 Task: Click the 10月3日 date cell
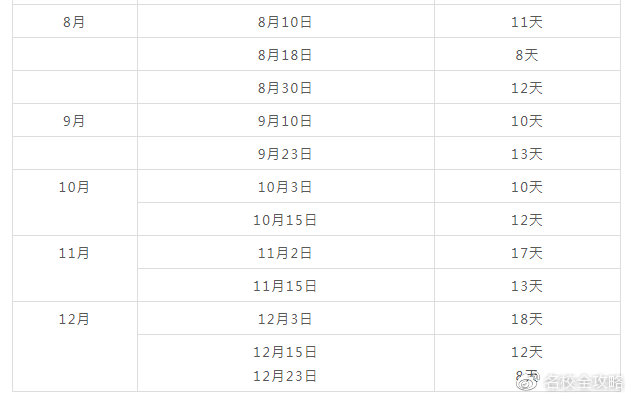click(286, 186)
